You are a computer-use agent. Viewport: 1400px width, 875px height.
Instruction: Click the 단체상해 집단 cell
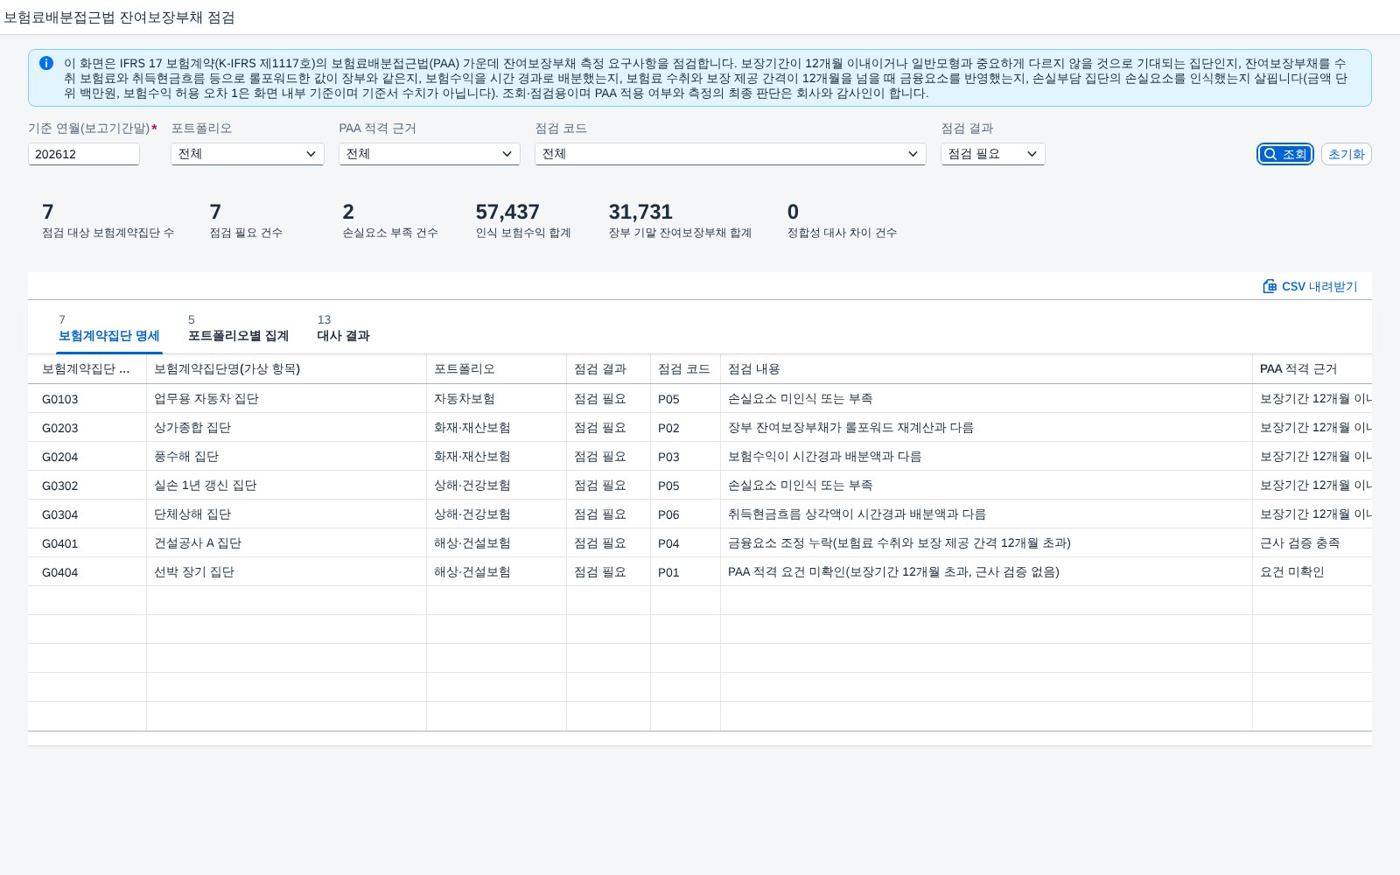pyautogui.click(x=286, y=515)
